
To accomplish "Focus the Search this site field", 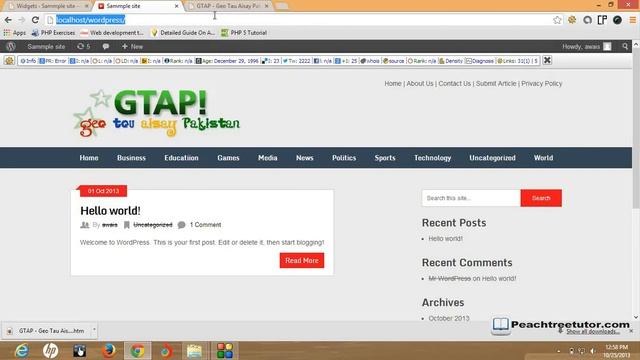I will pyautogui.click(x=471, y=198).
